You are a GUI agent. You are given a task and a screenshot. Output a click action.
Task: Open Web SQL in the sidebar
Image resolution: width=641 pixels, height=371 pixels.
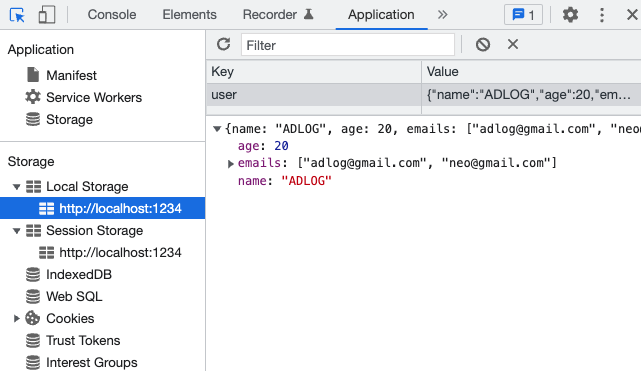(x=74, y=296)
